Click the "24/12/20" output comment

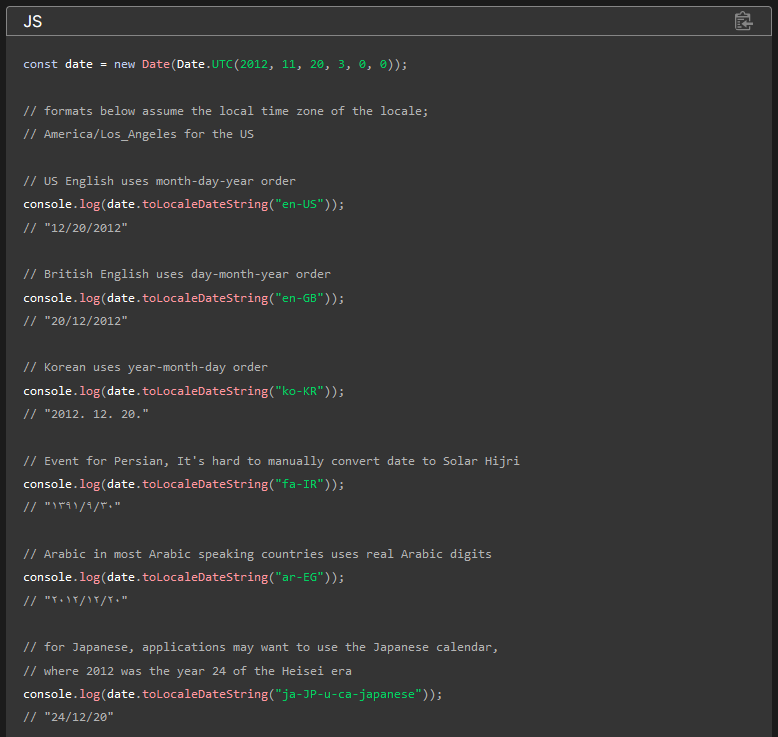coord(78,717)
